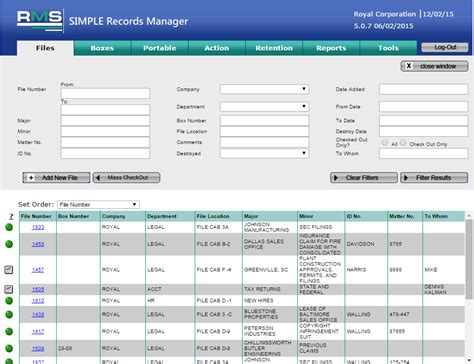The height and width of the screenshot is (364, 474).
Task: Click the Log-Out button
Action: (445, 47)
